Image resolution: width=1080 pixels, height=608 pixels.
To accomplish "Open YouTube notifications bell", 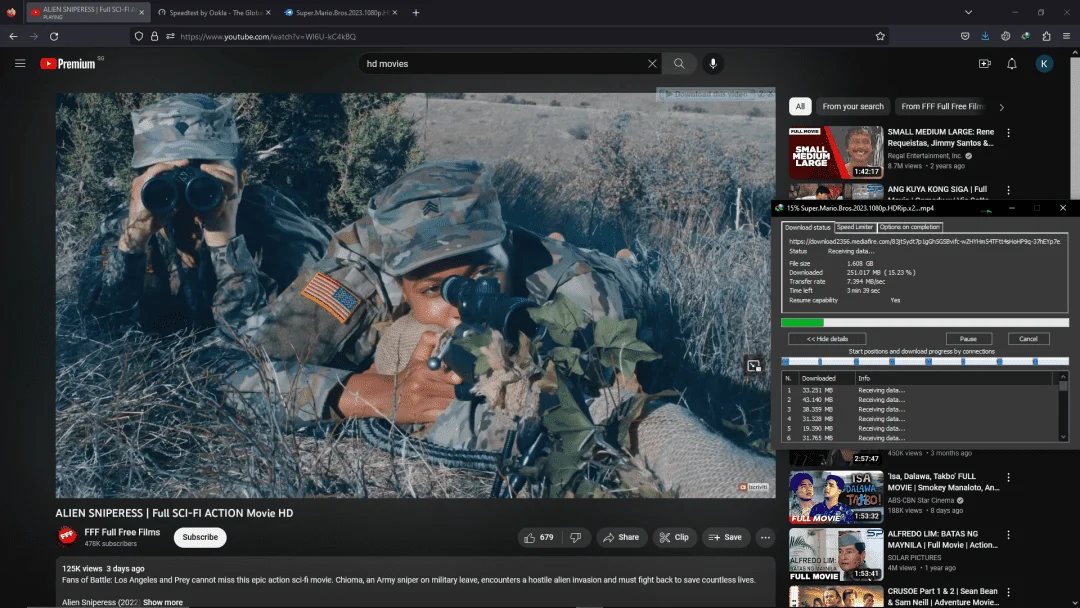I will pos(1012,63).
